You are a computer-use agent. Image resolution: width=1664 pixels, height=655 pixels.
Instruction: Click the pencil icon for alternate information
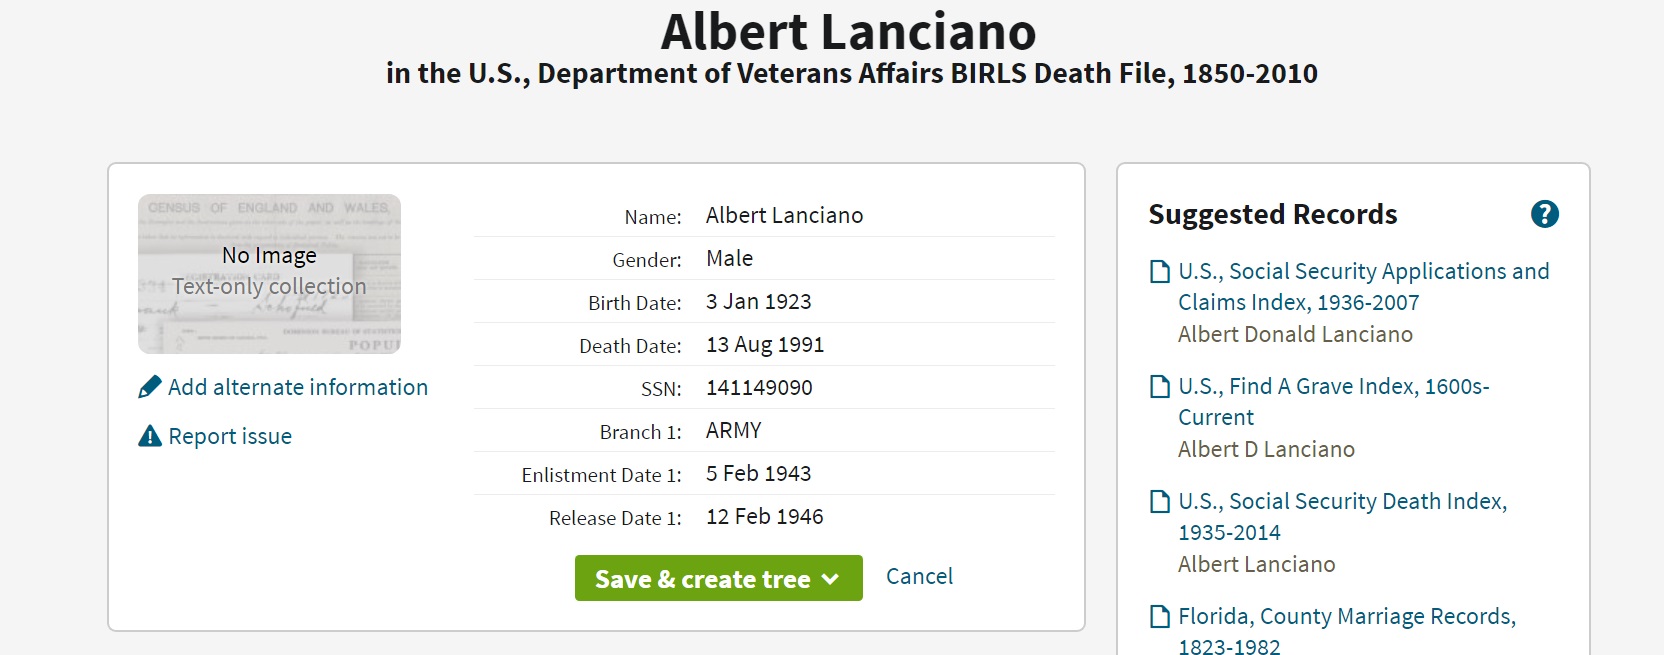[x=150, y=387]
